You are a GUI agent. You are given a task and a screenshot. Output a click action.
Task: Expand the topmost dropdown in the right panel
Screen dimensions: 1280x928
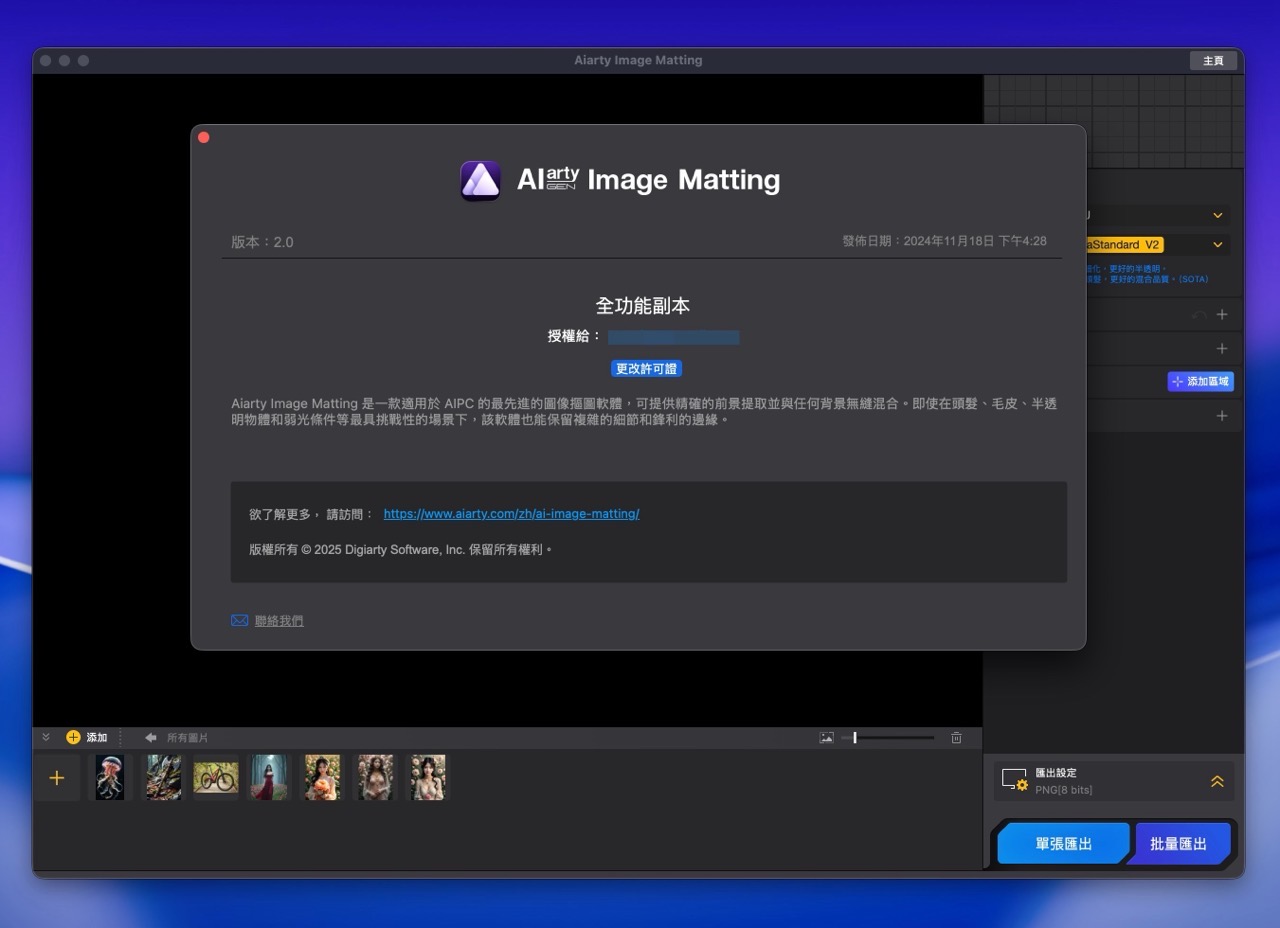pos(1217,215)
